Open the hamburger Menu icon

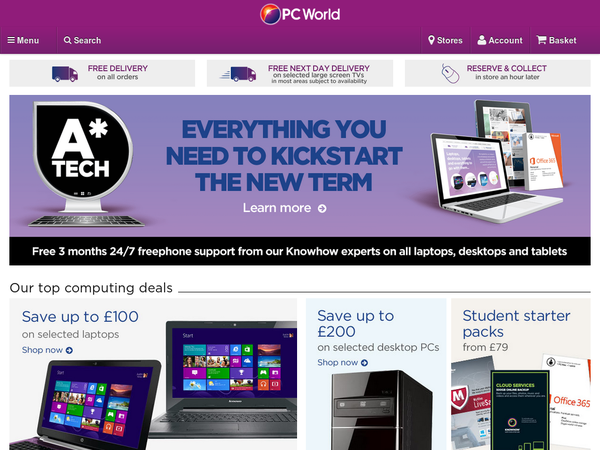coord(11,40)
